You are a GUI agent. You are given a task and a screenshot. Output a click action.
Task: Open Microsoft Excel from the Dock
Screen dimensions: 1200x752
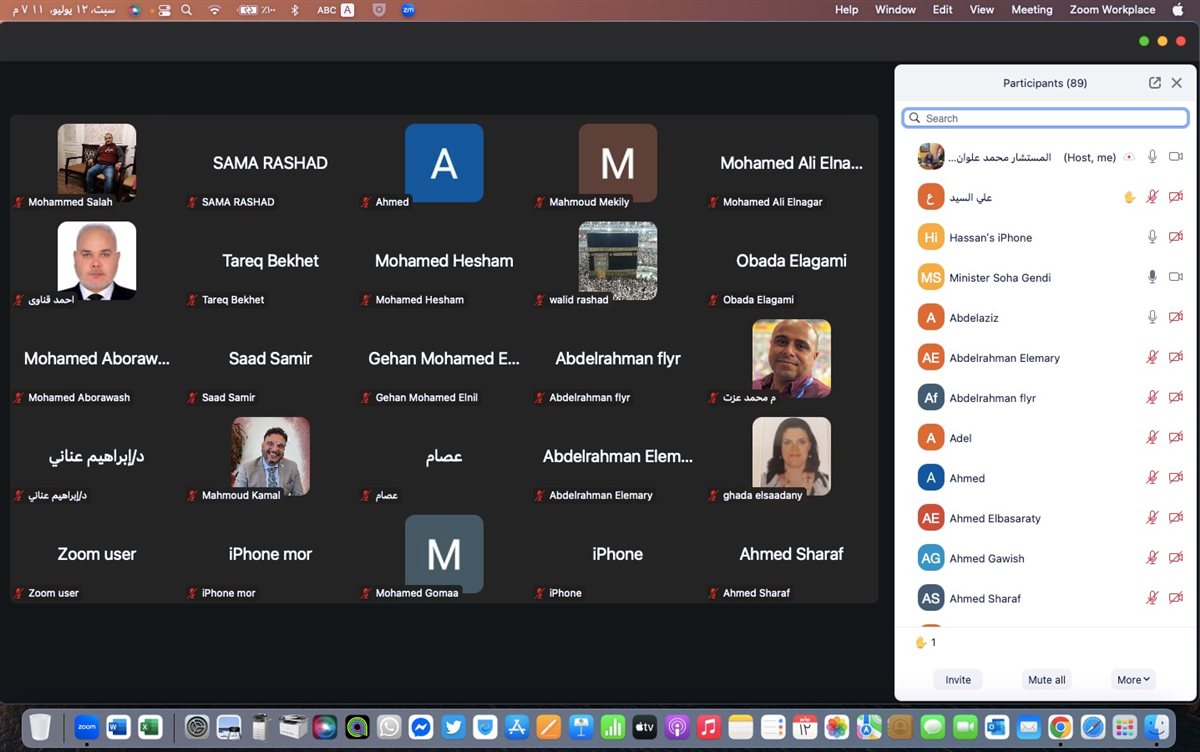pos(150,727)
